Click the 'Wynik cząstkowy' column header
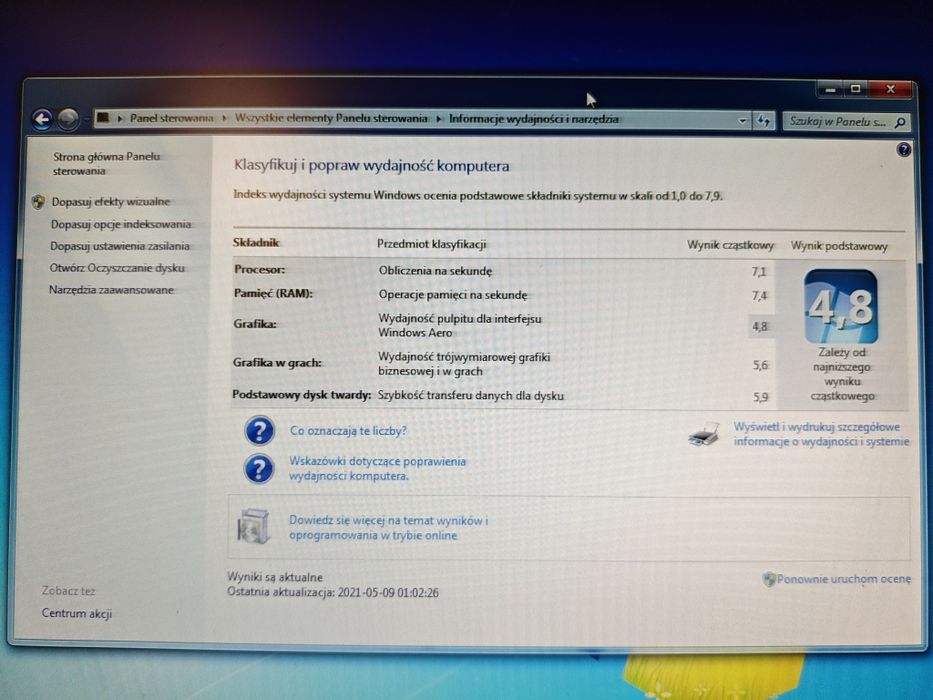The height and width of the screenshot is (700, 933). pyautogui.click(x=730, y=245)
